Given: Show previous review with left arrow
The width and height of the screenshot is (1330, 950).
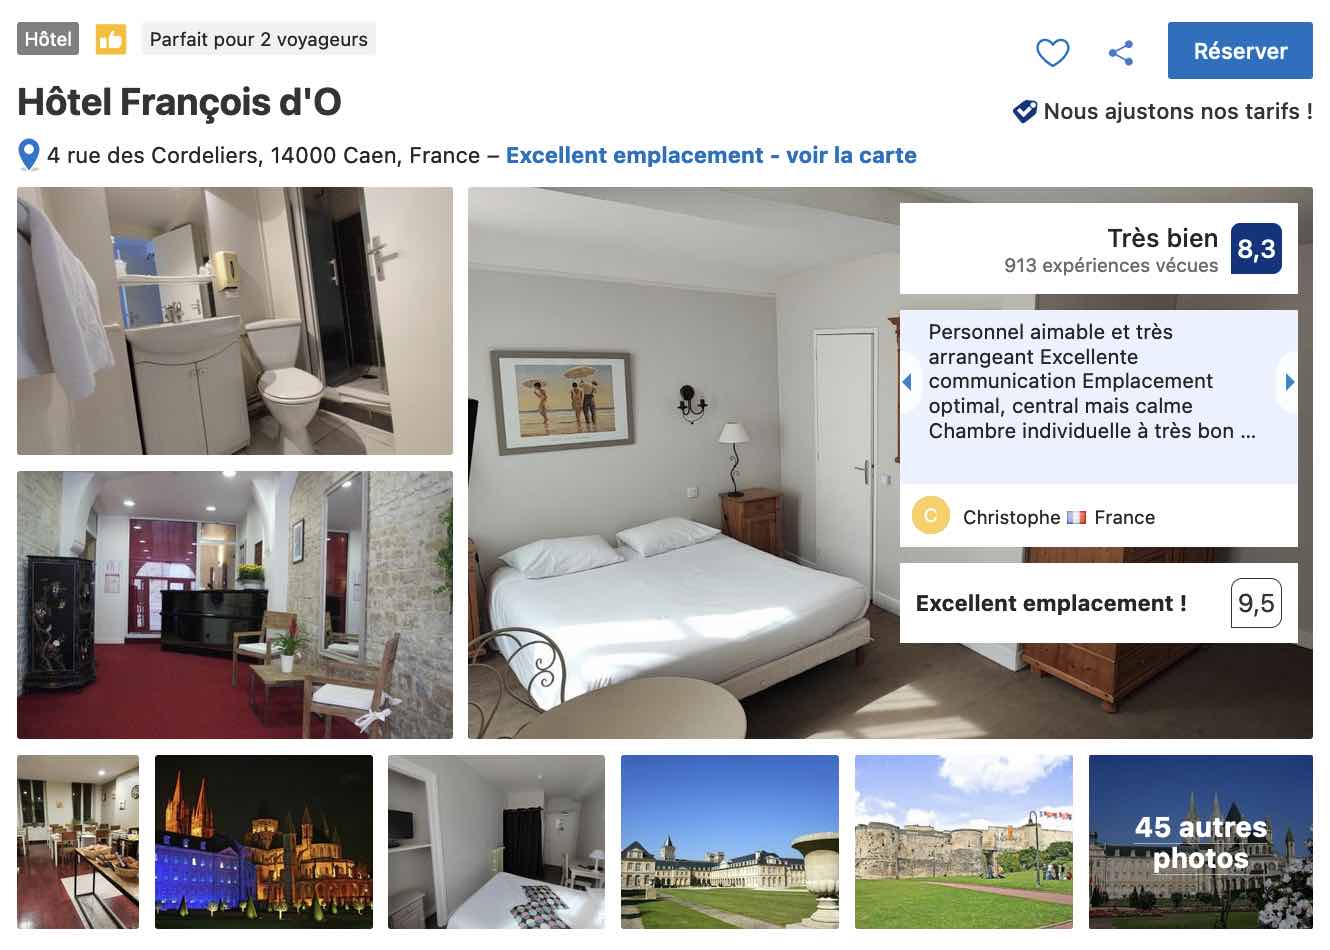Looking at the screenshot, I should (x=907, y=382).
